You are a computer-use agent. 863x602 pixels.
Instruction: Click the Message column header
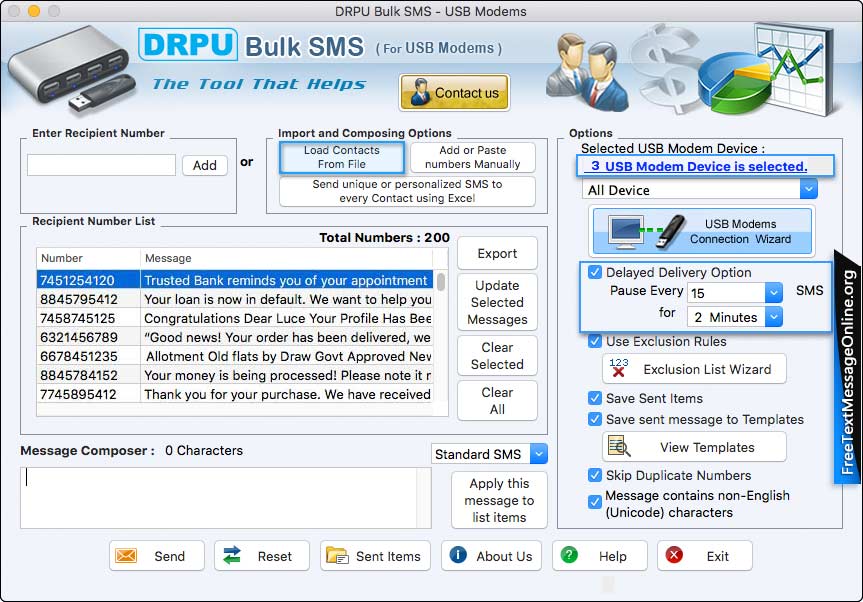tap(286, 258)
